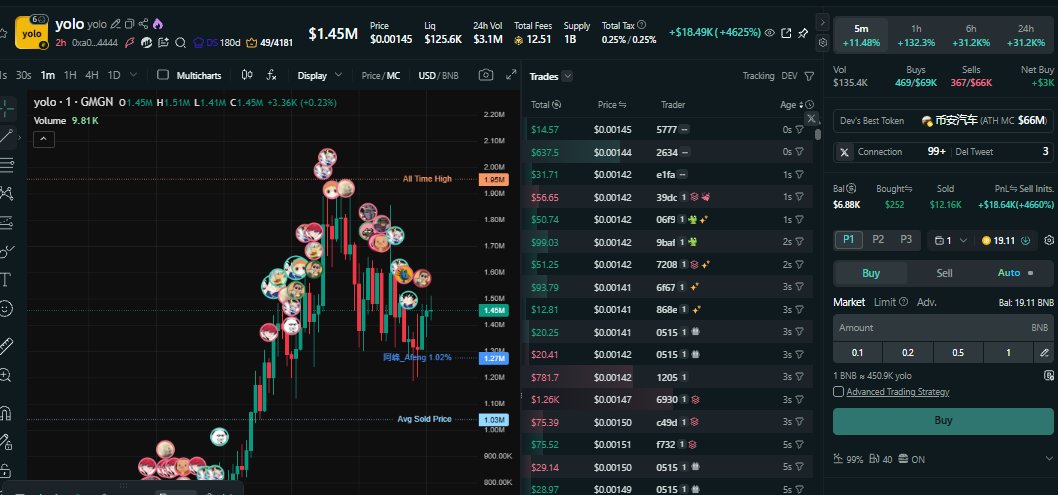Switch chart display to Price
The image size is (1058, 495).
point(370,76)
